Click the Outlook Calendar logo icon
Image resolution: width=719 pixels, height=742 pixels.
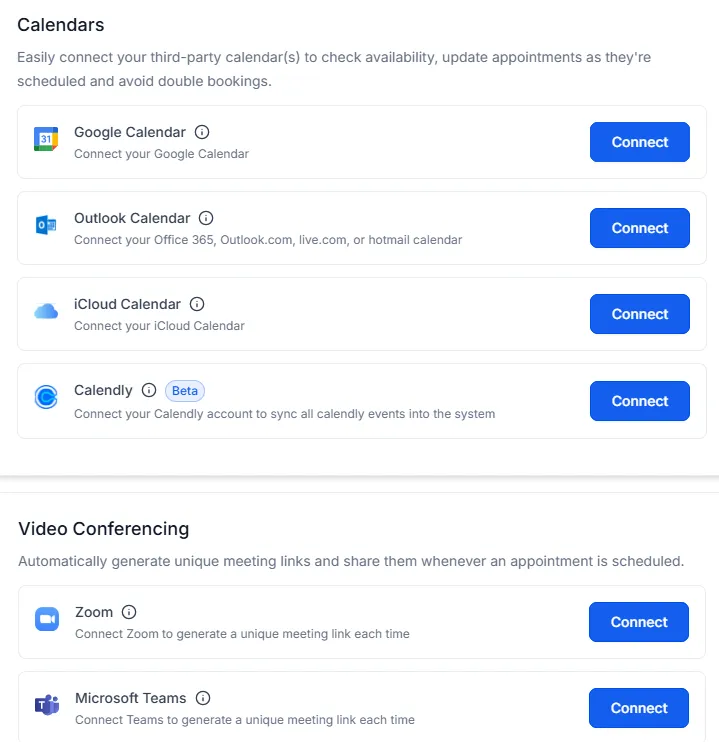[x=46, y=225]
